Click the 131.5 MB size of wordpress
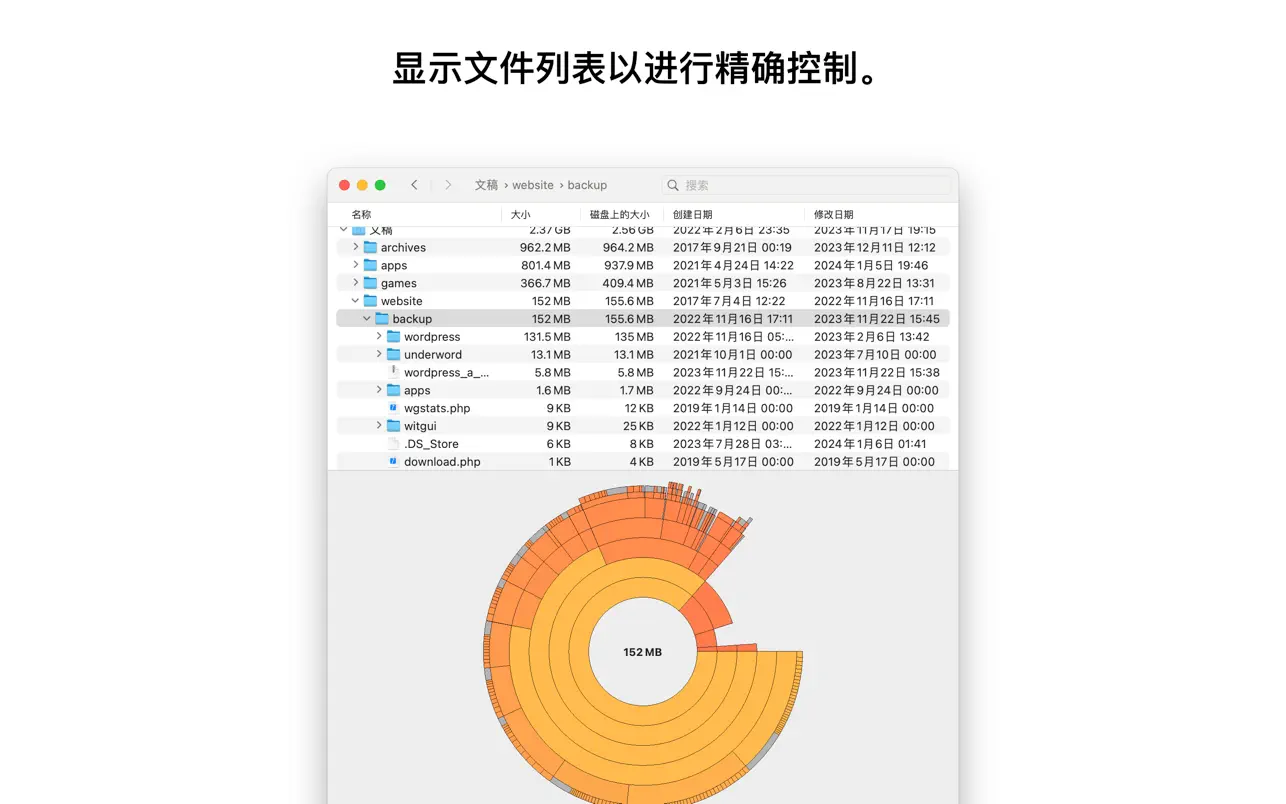The width and height of the screenshot is (1286, 804). [547, 337]
